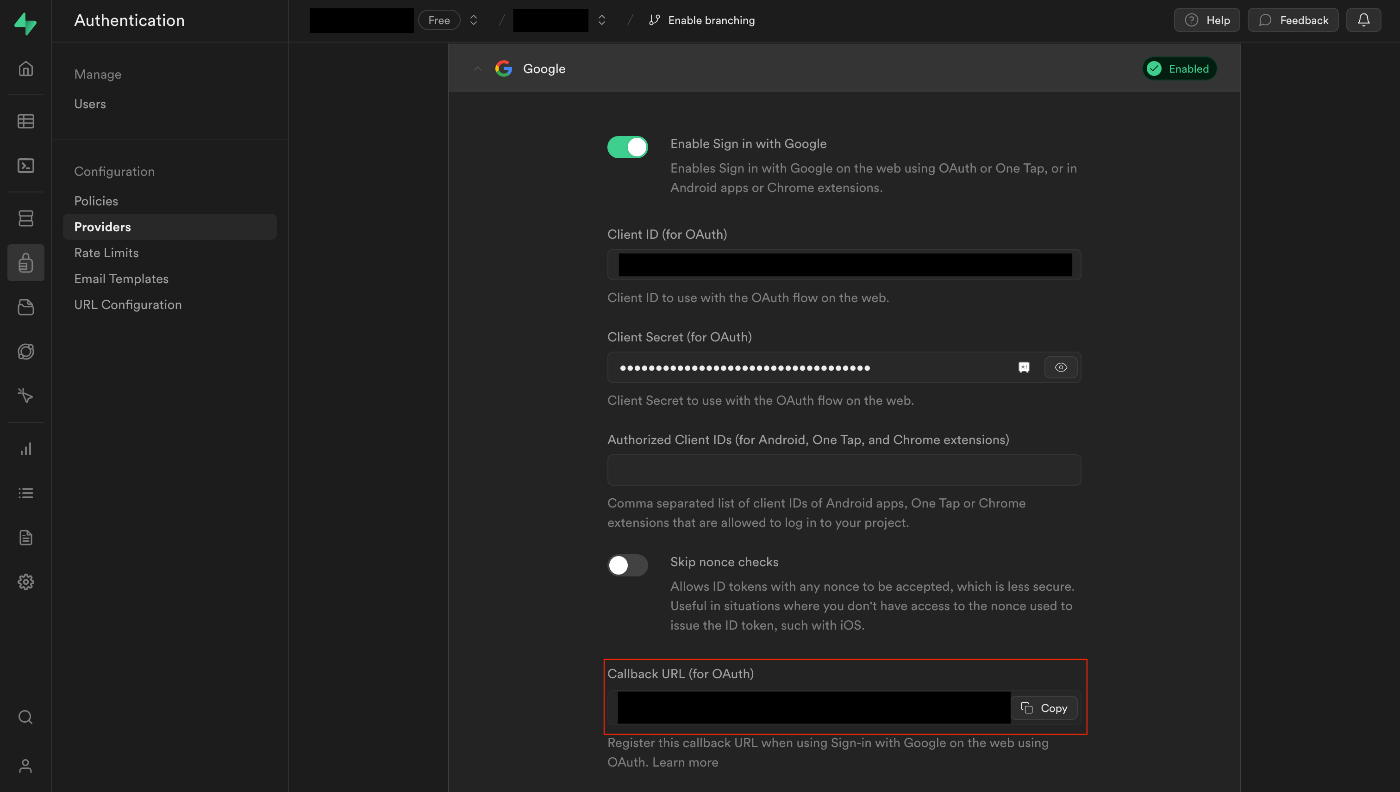This screenshot has width=1400, height=792.
Task: Click the Client ID input field
Action: click(x=844, y=265)
